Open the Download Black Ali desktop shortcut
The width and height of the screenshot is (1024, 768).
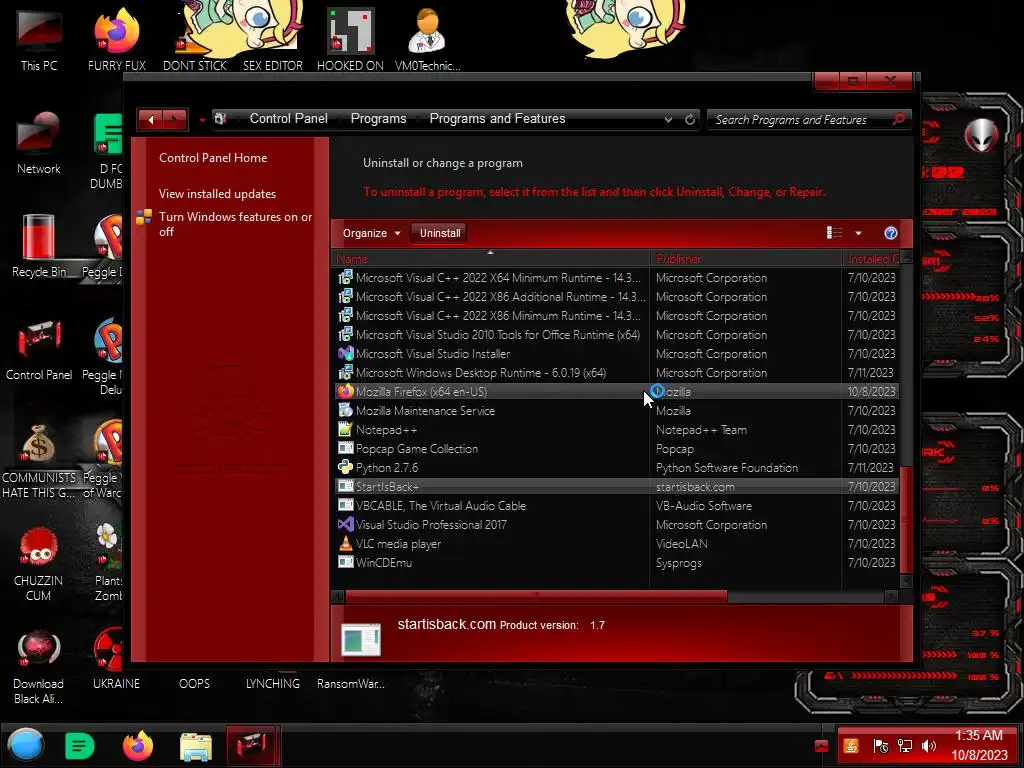(x=39, y=667)
